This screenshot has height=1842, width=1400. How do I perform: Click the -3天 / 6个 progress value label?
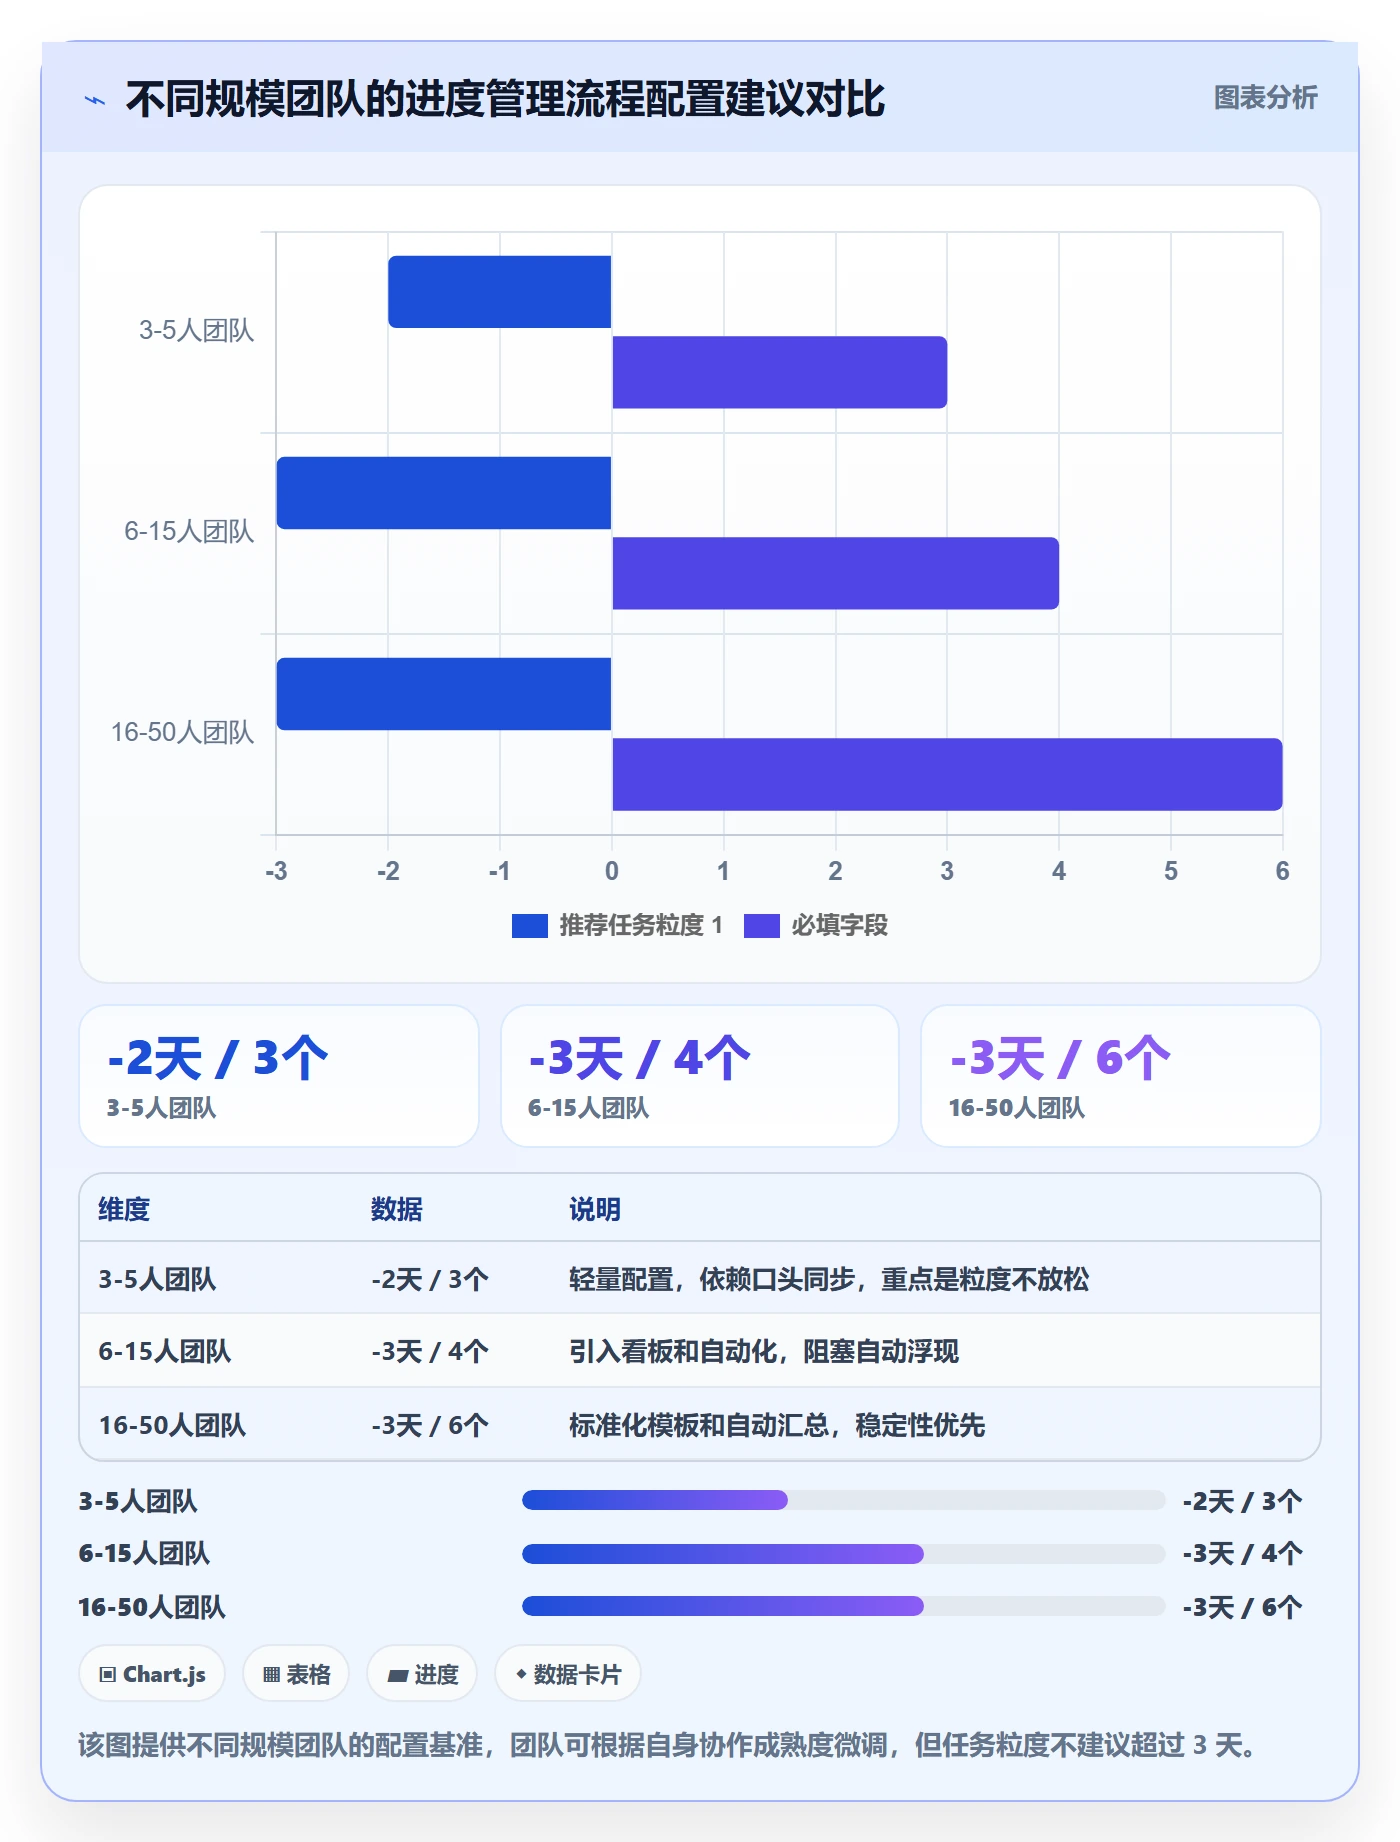click(1242, 1607)
